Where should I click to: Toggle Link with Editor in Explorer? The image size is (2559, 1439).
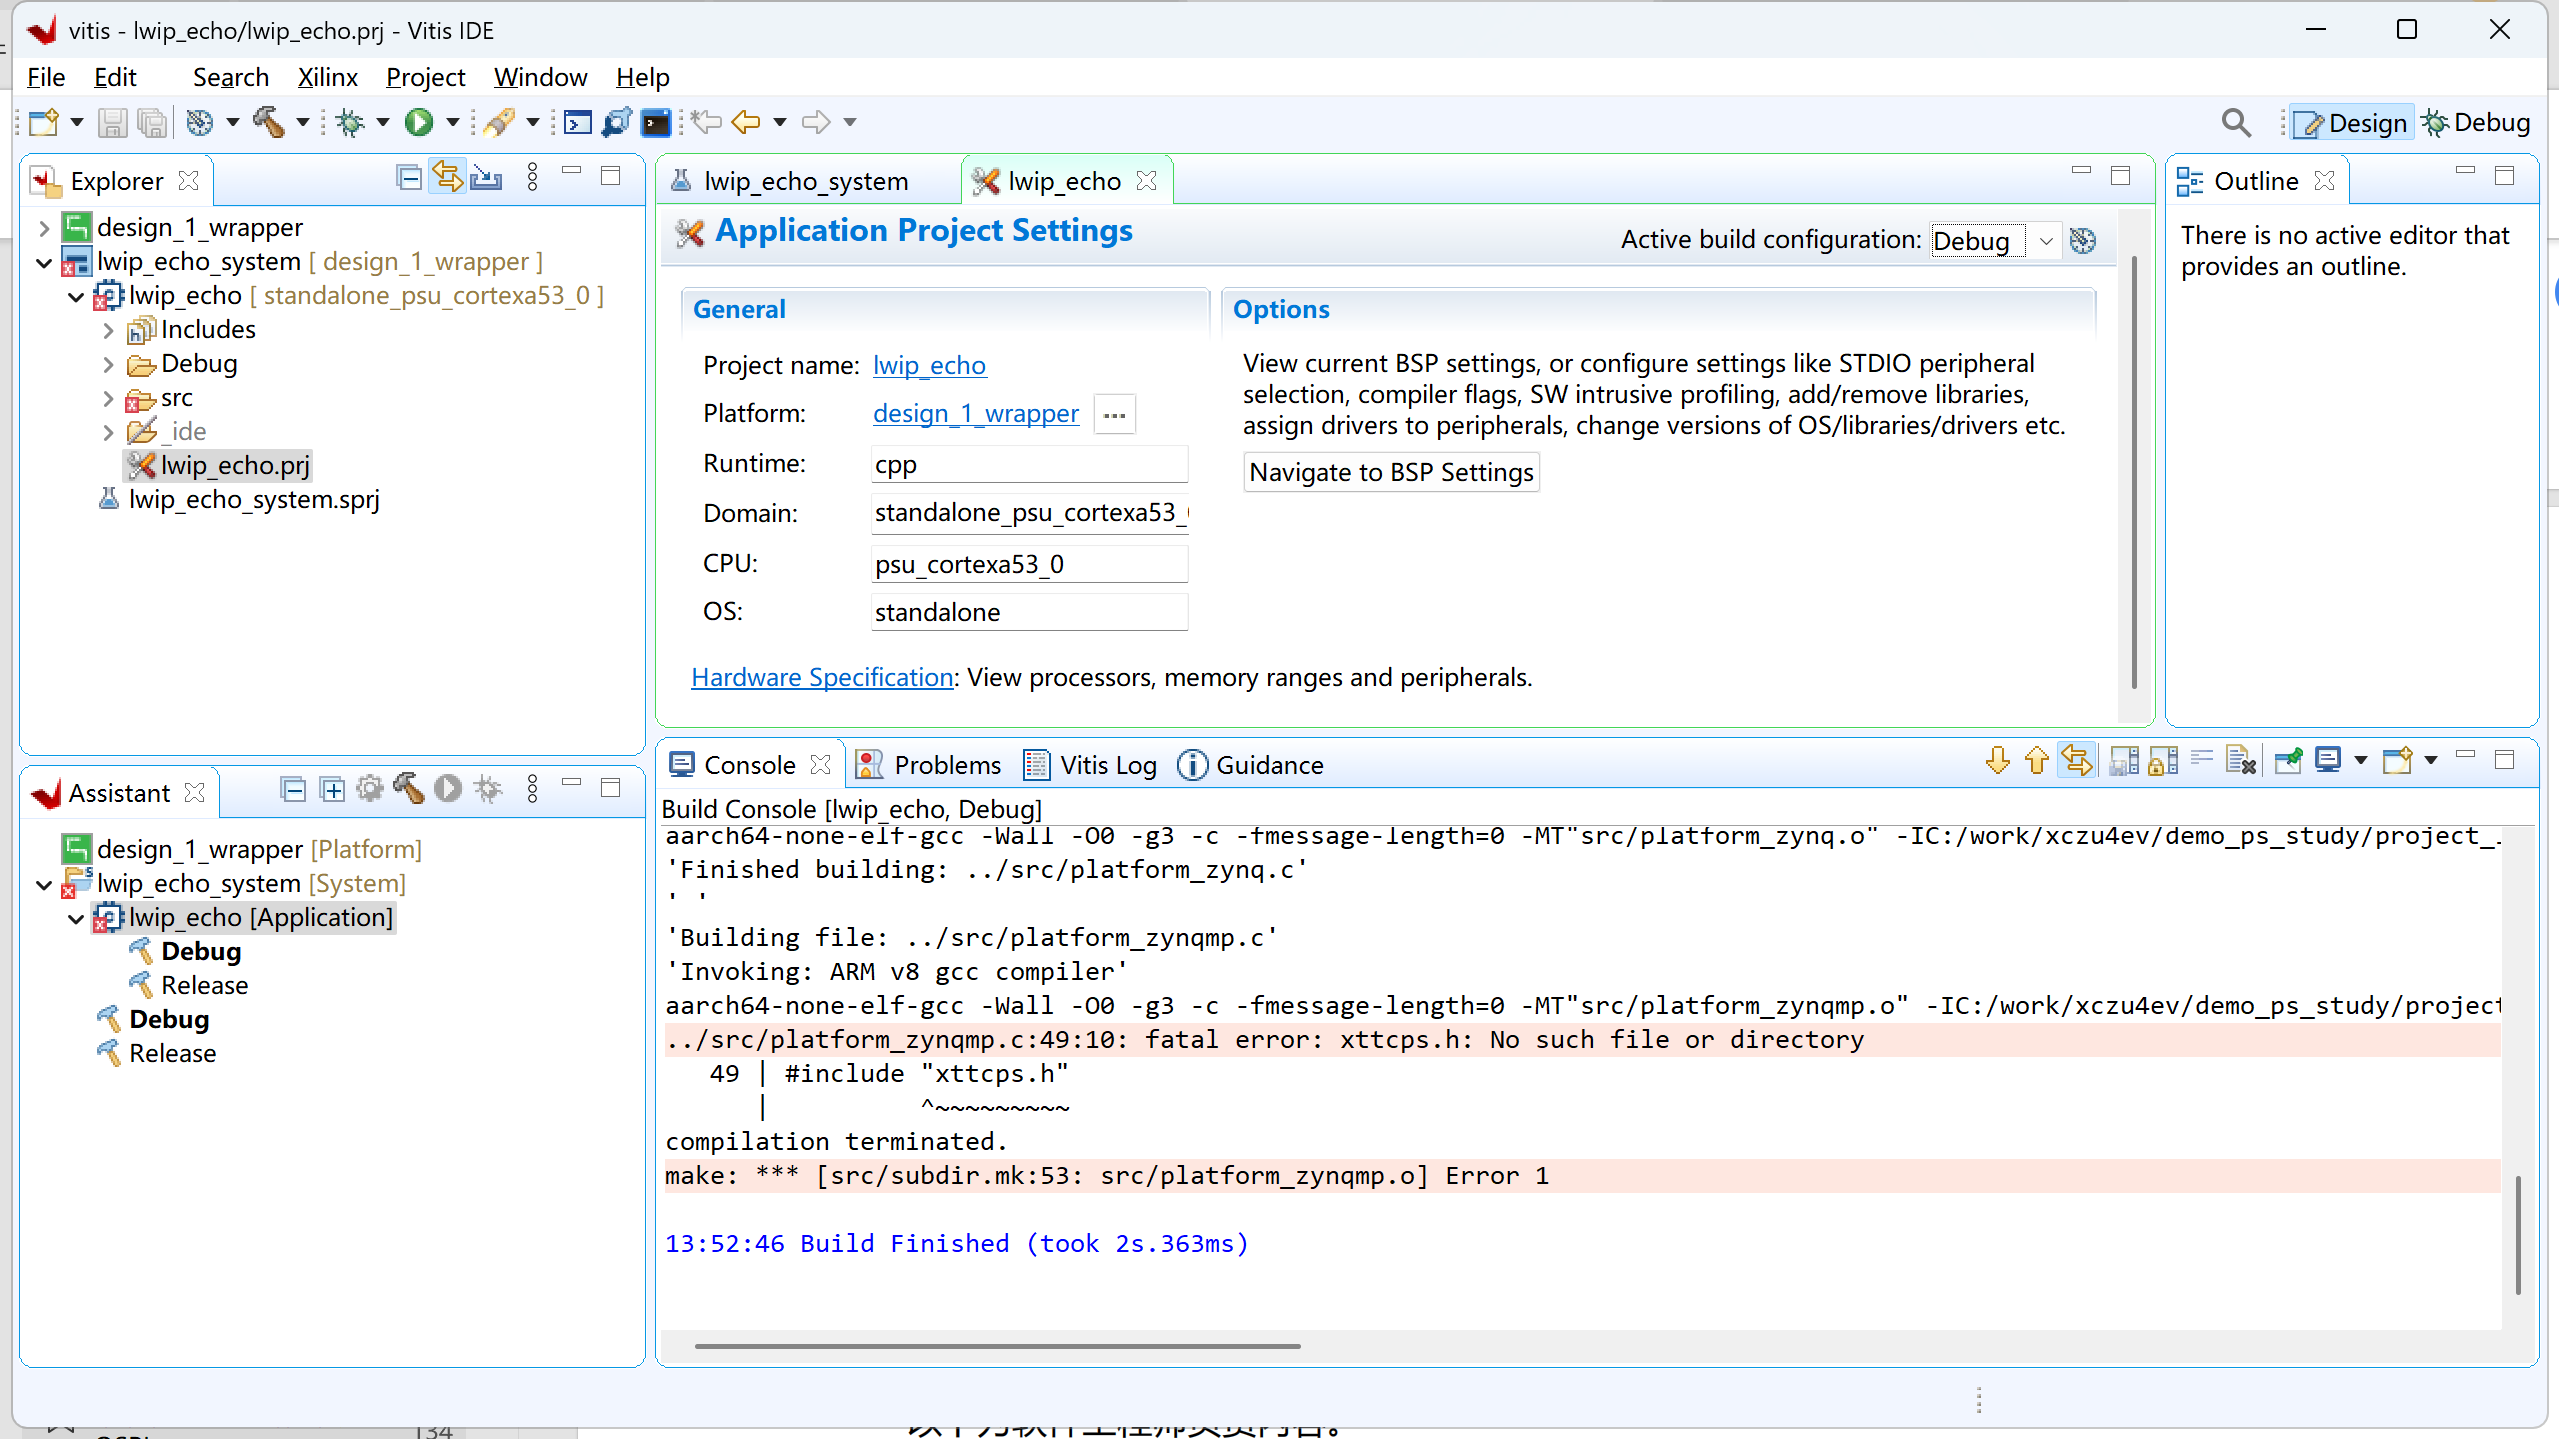coord(447,178)
